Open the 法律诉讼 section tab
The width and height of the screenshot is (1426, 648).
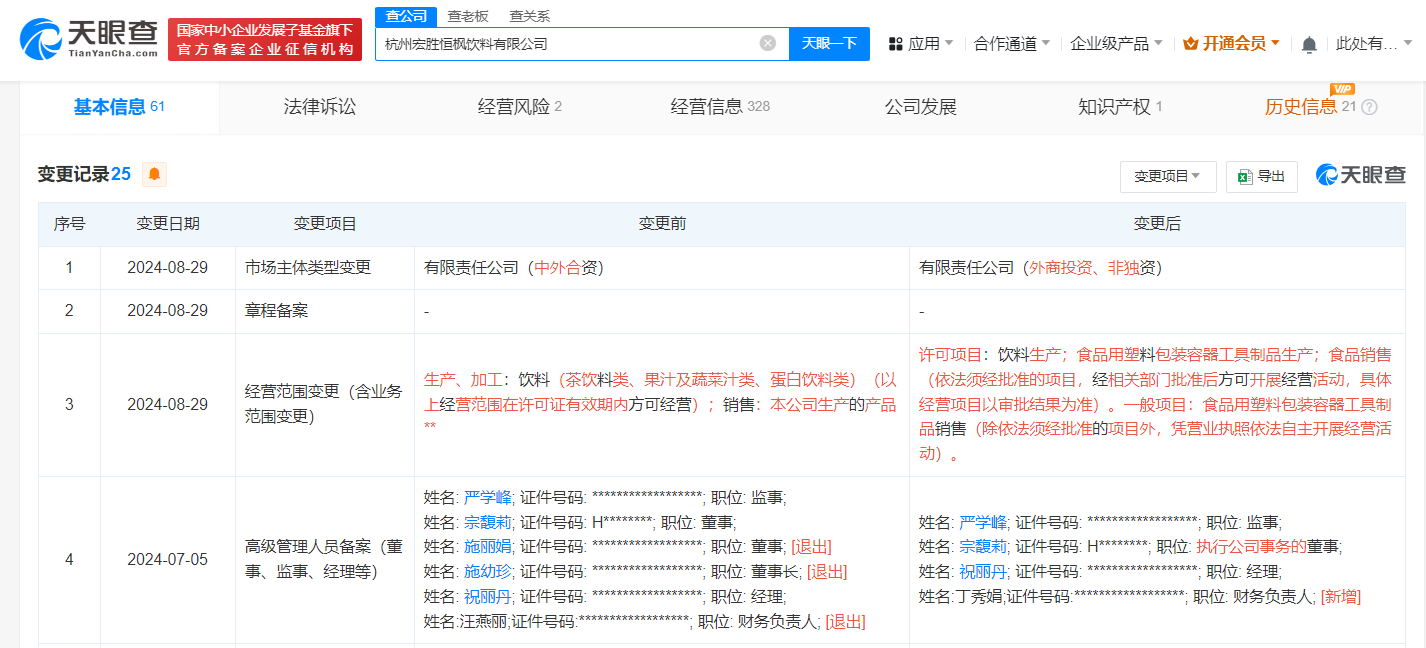point(320,106)
